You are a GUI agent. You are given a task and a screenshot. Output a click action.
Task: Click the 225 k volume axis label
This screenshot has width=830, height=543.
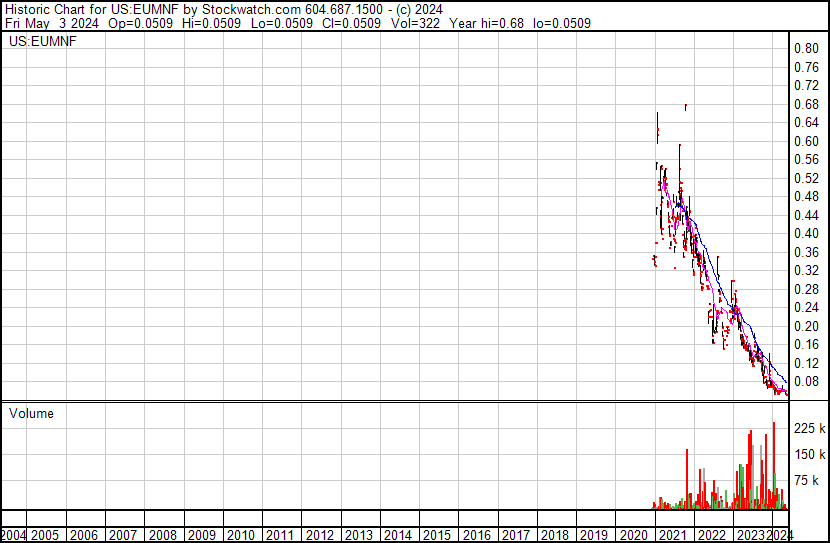point(808,429)
